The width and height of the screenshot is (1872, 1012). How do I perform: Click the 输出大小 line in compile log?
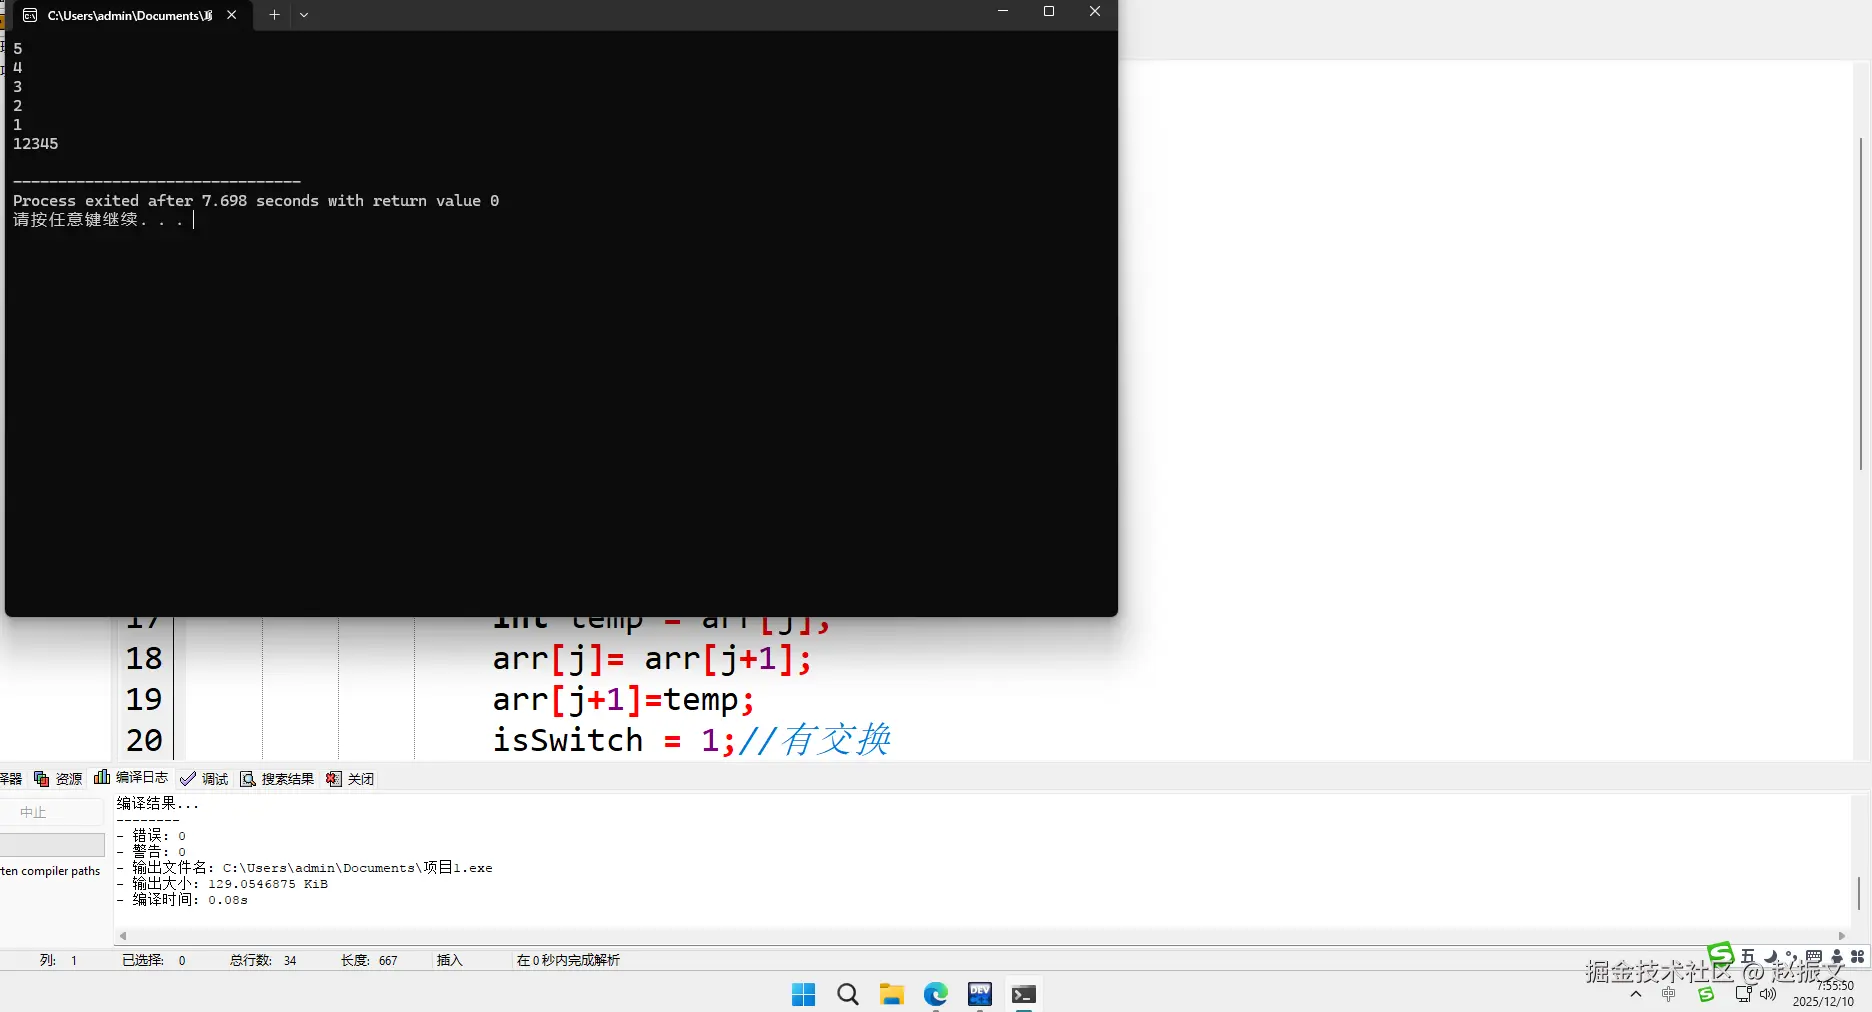[222, 884]
